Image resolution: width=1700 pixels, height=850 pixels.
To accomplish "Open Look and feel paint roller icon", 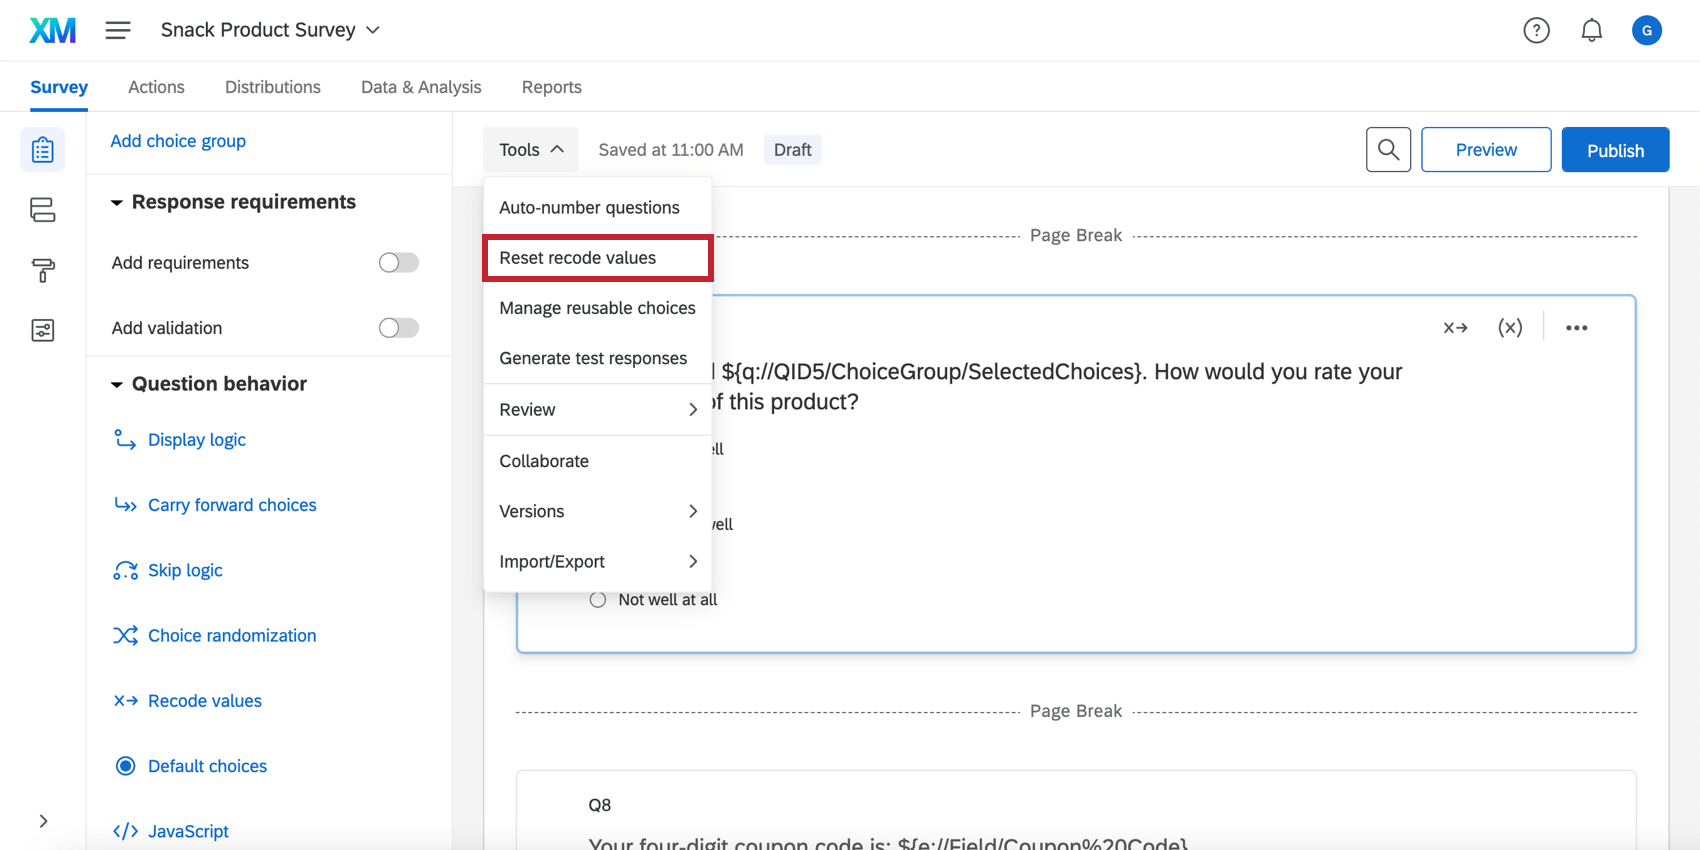I will (x=43, y=270).
